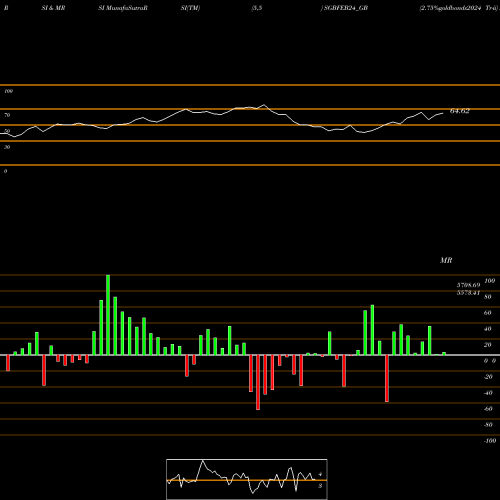The height and width of the screenshot is (500, 500).
Task: Click the 'SI MunafaSutraR' header text
Action: (x=123, y=8)
